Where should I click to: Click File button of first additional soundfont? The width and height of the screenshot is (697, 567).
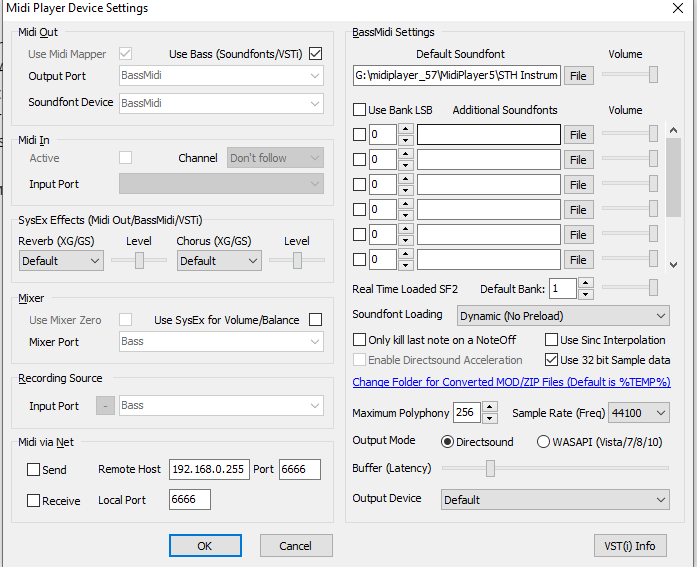click(x=578, y=135)
